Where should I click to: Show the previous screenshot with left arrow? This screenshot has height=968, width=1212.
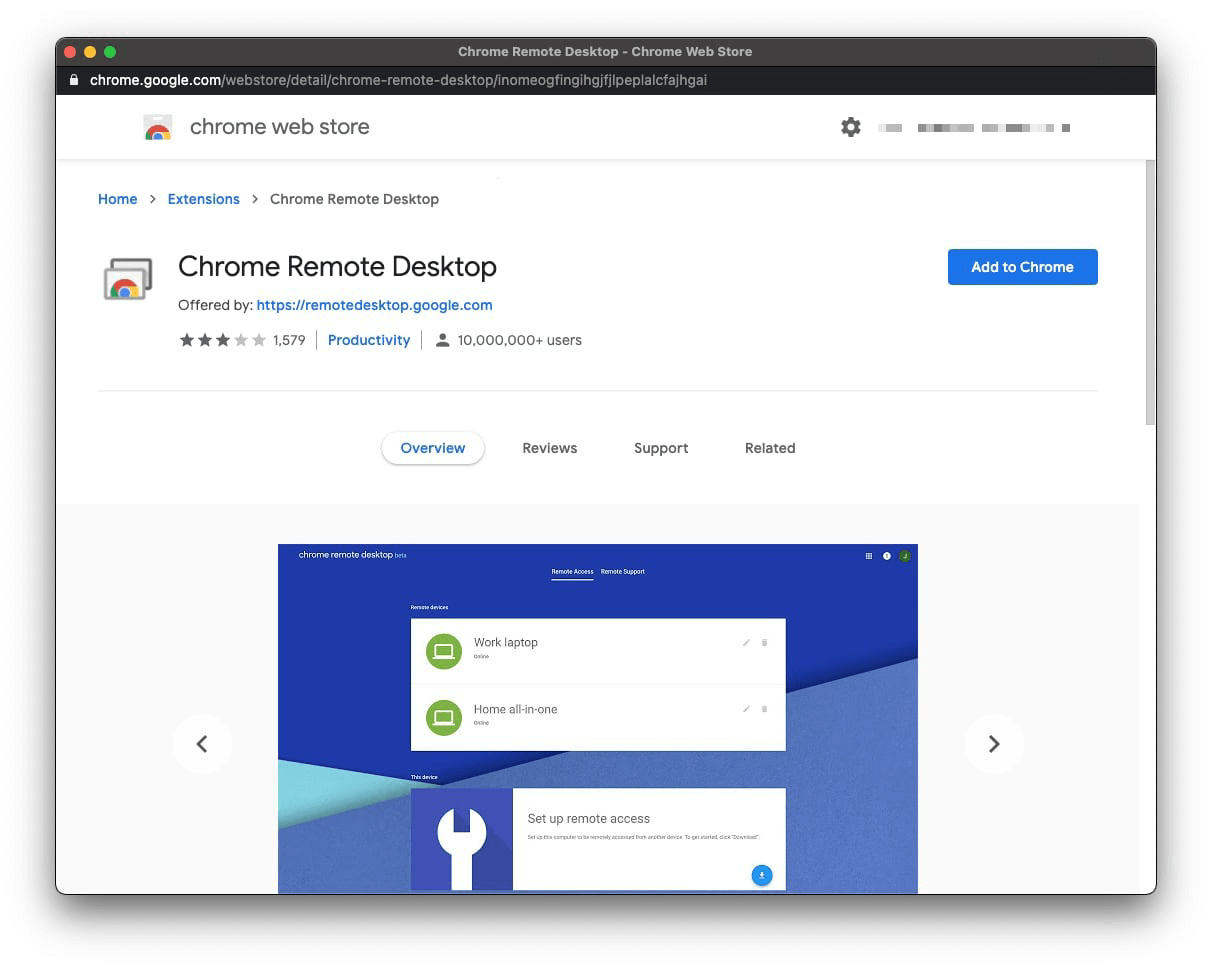(202, 743)
